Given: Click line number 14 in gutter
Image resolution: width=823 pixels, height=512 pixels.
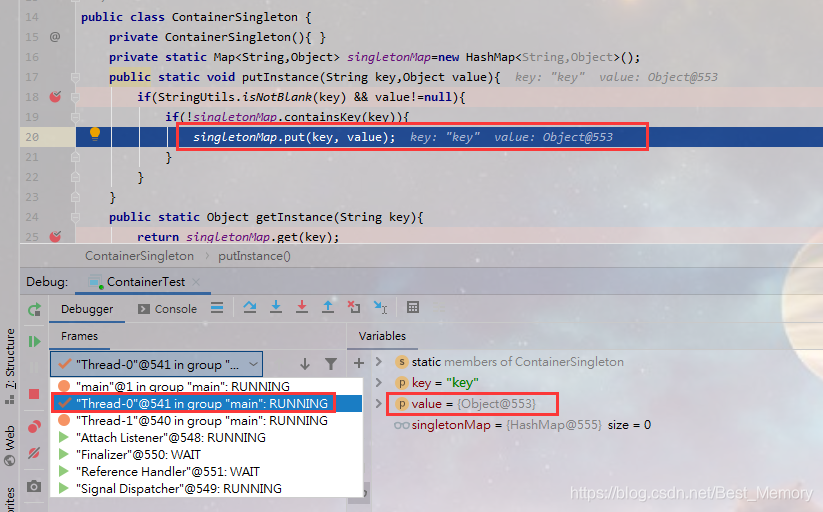Looking at the screenshot, I should coord(32,17).
